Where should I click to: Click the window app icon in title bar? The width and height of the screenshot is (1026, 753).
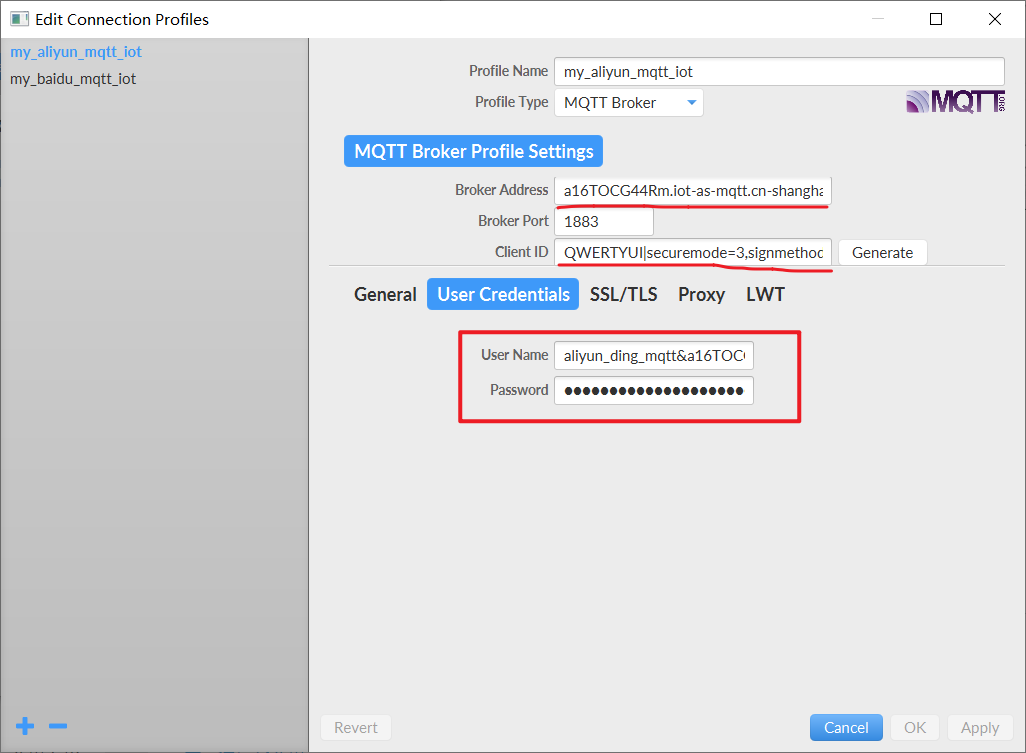[x=19, y=19]
